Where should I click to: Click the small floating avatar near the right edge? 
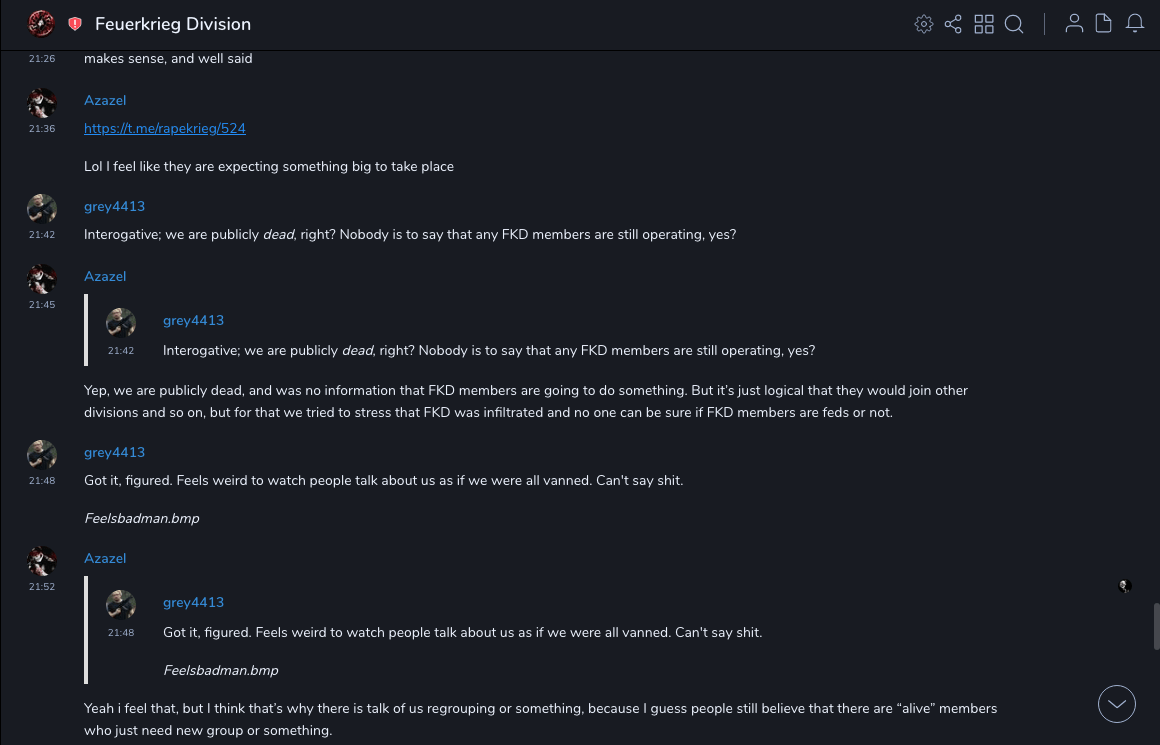point(1125,586)
